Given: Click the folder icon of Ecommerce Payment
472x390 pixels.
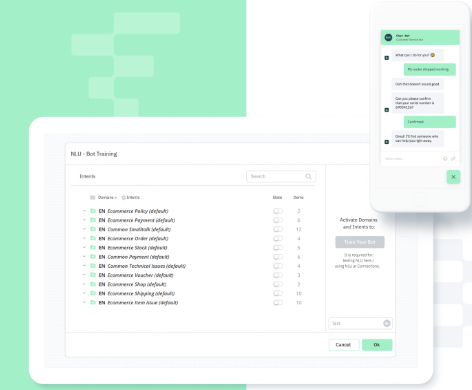Looking at the screenshot, I should pos(93,220).
